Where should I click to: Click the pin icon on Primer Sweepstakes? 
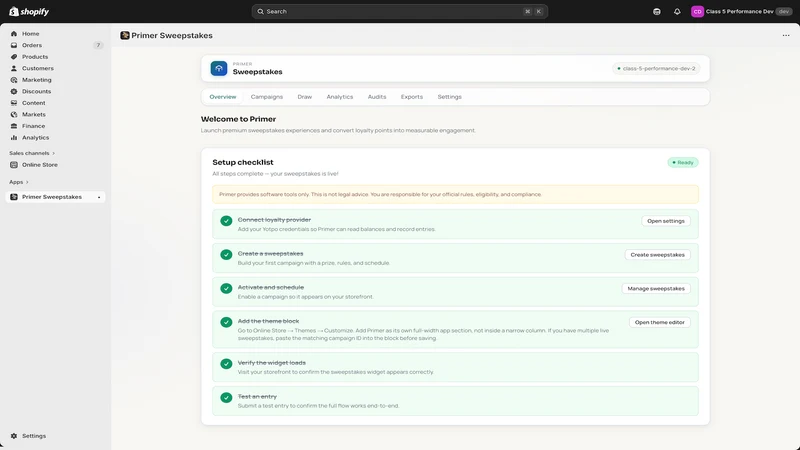[x=99, y=197]
